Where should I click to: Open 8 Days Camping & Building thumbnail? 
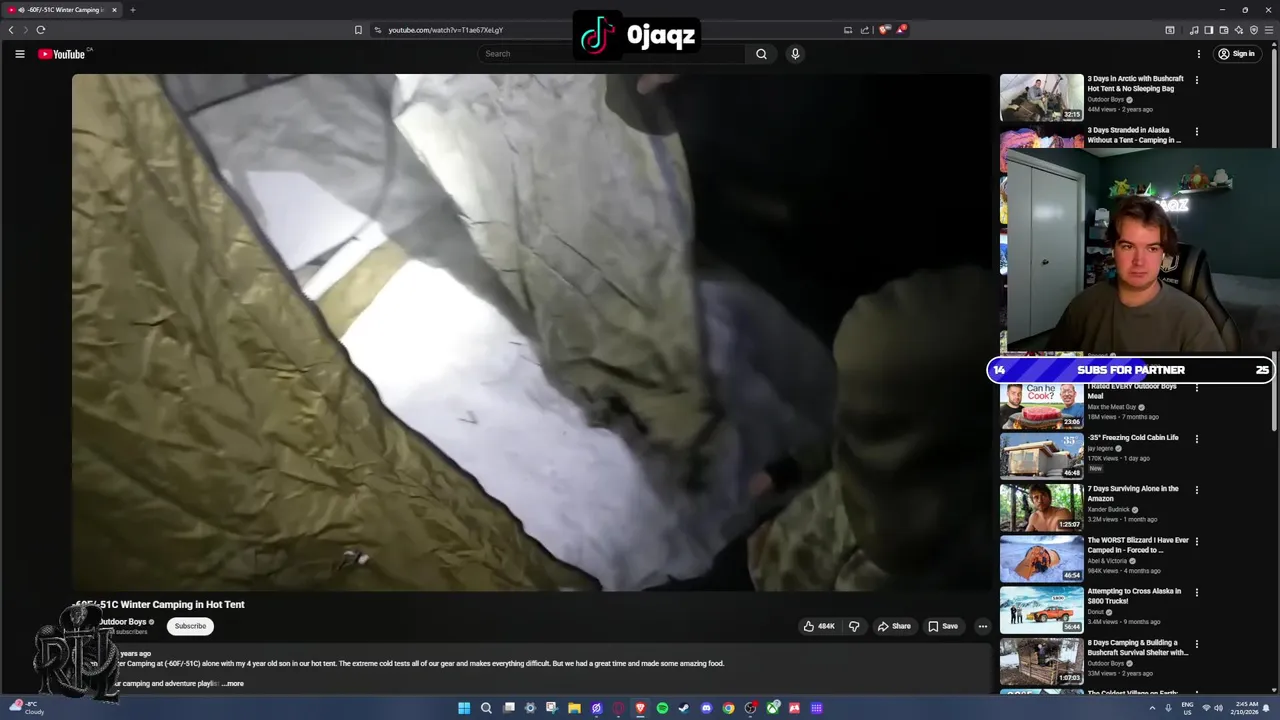(x=1042, y=661)
